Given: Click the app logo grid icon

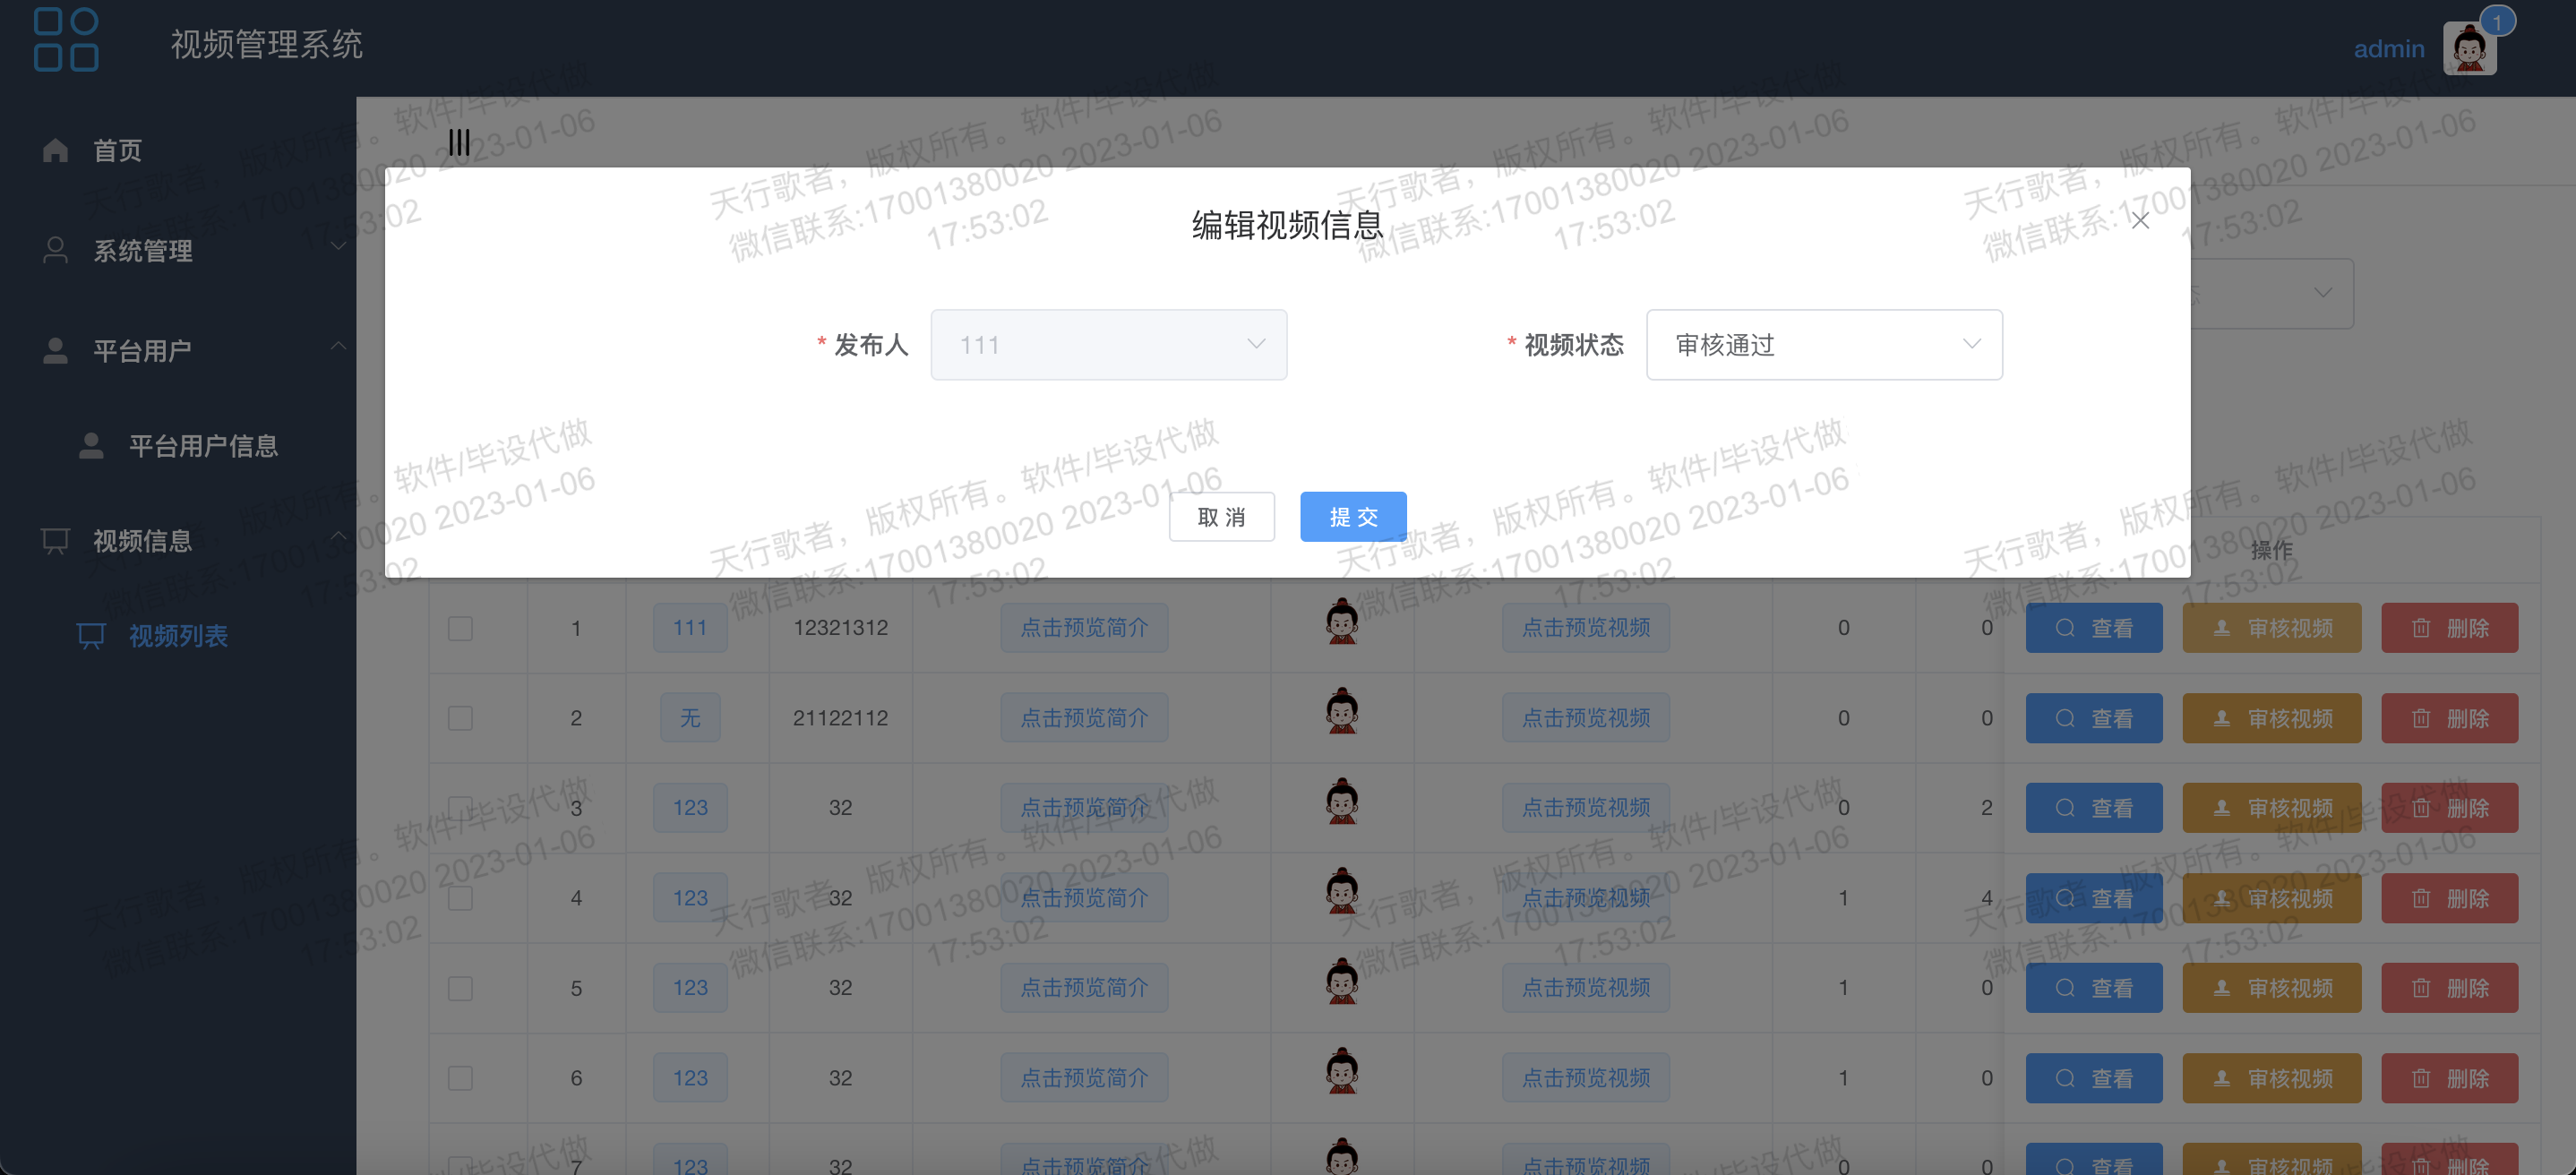Looking at the screenshot, I should [x=66, y=40].
